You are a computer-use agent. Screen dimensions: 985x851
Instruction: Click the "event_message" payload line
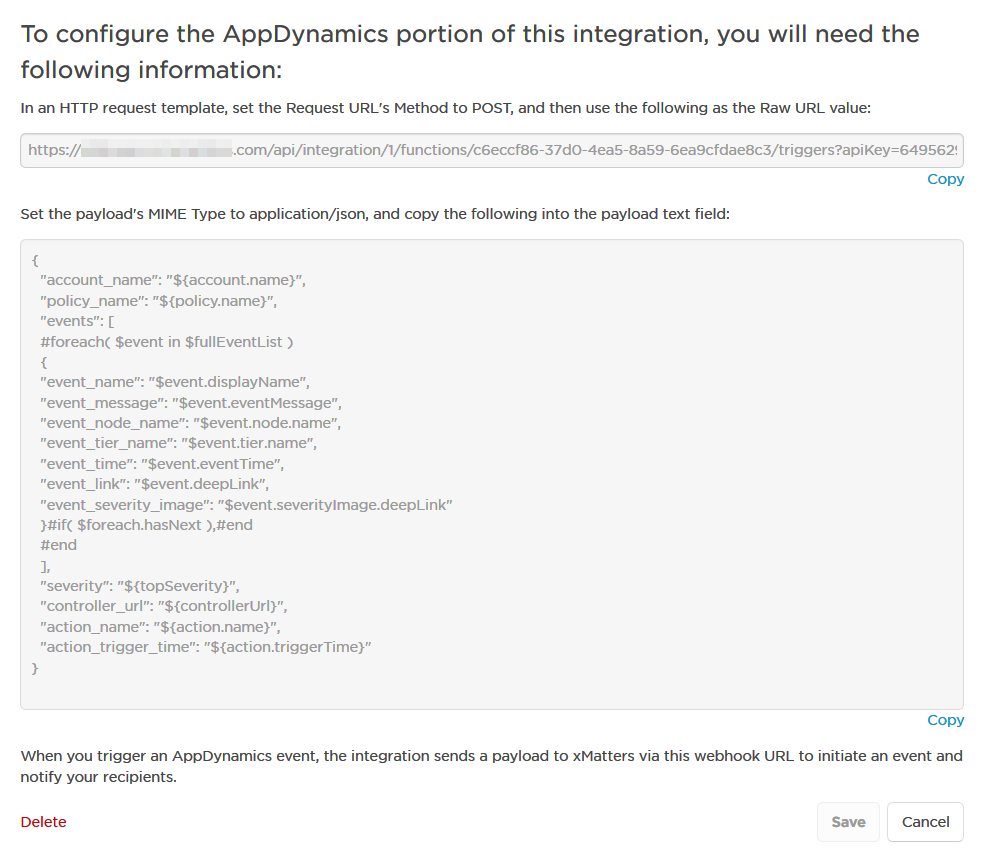click(x=191, y=403)
